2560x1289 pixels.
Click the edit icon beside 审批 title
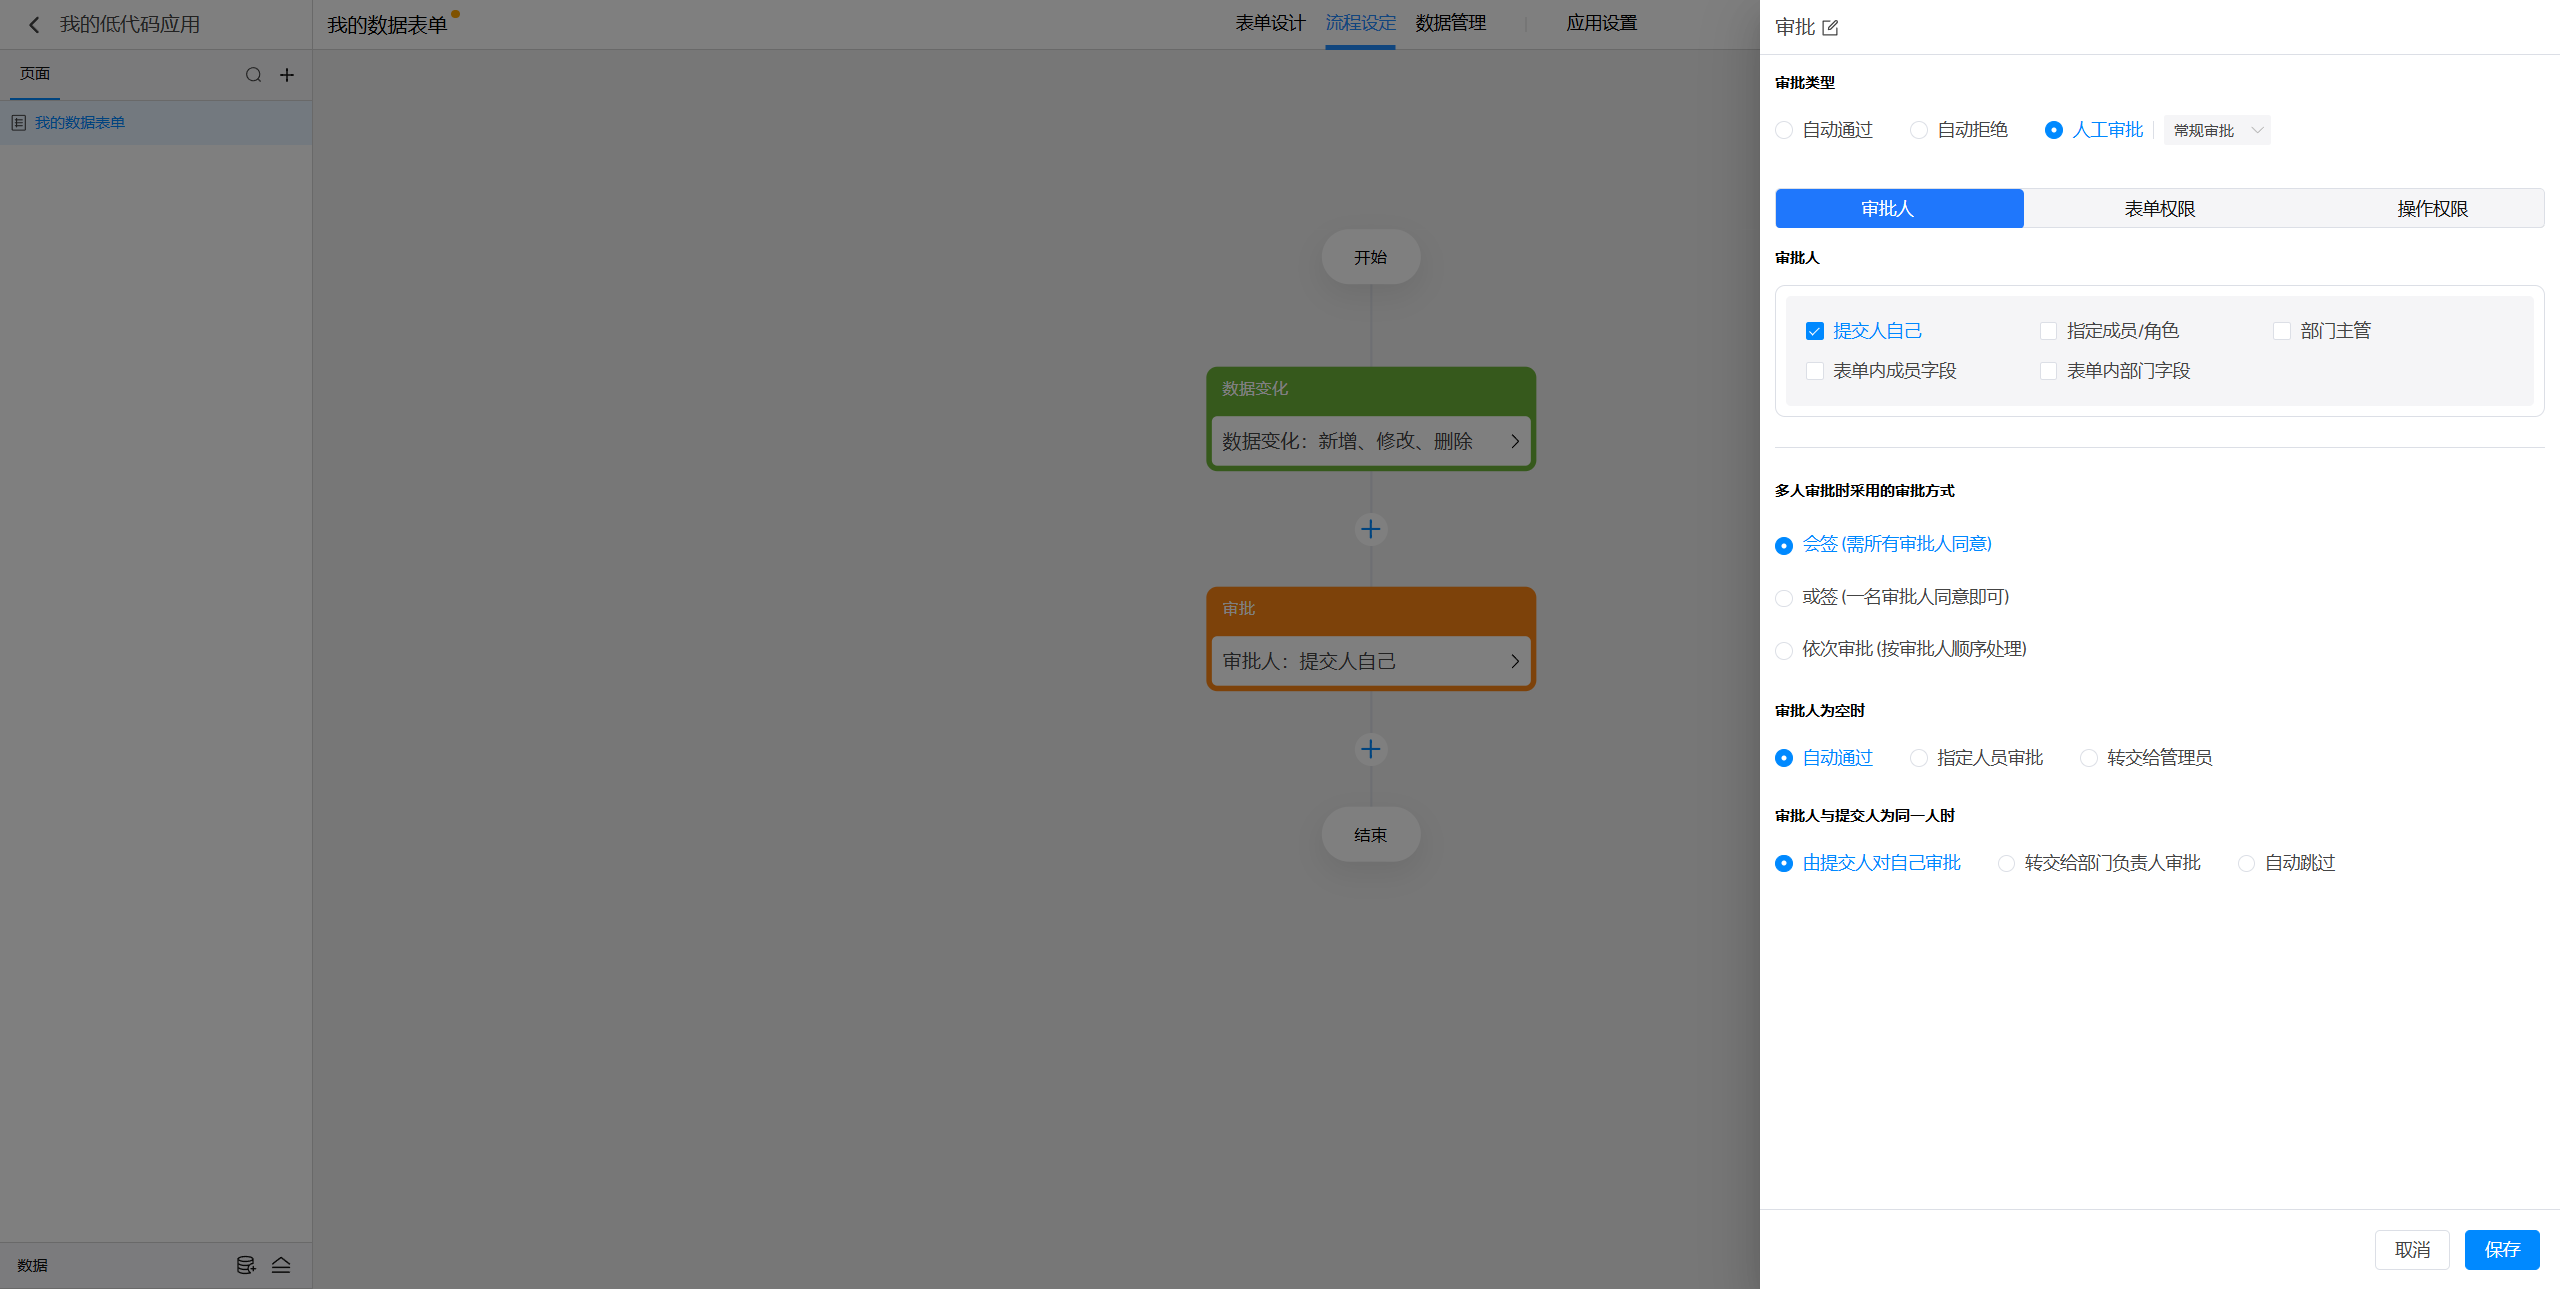tap(1830, 28)
